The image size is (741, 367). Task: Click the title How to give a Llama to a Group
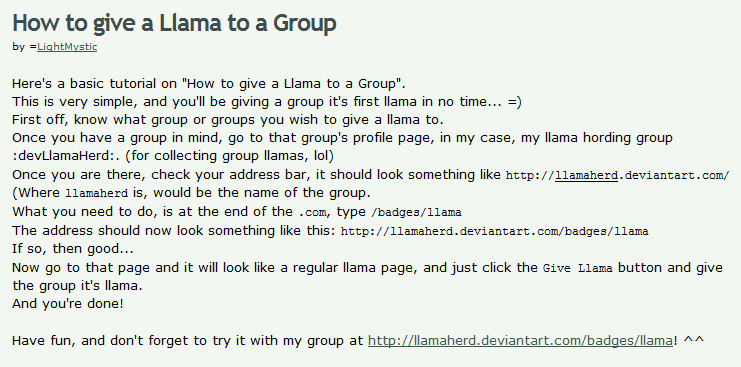pos(174,22)
